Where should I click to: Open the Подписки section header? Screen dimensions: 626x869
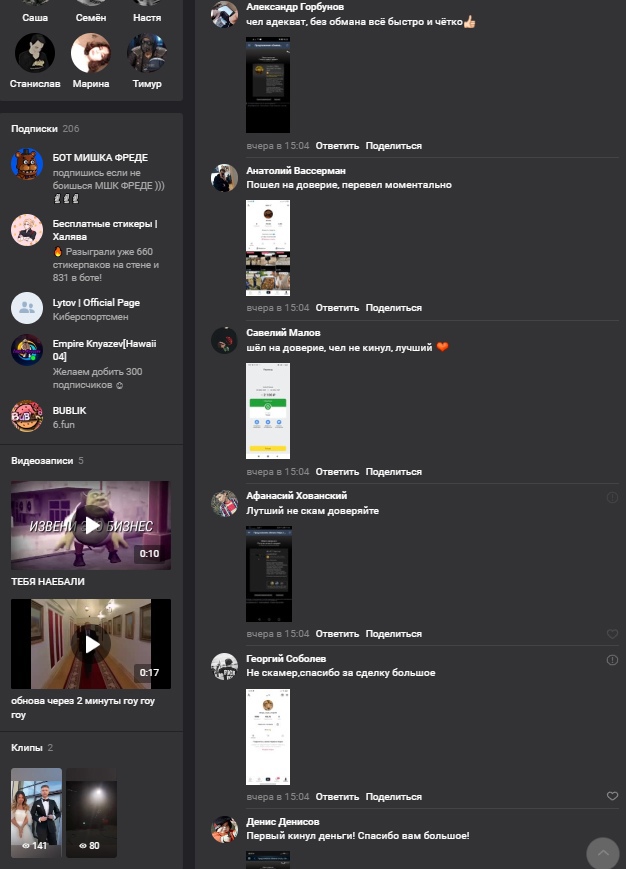[34, 129]
